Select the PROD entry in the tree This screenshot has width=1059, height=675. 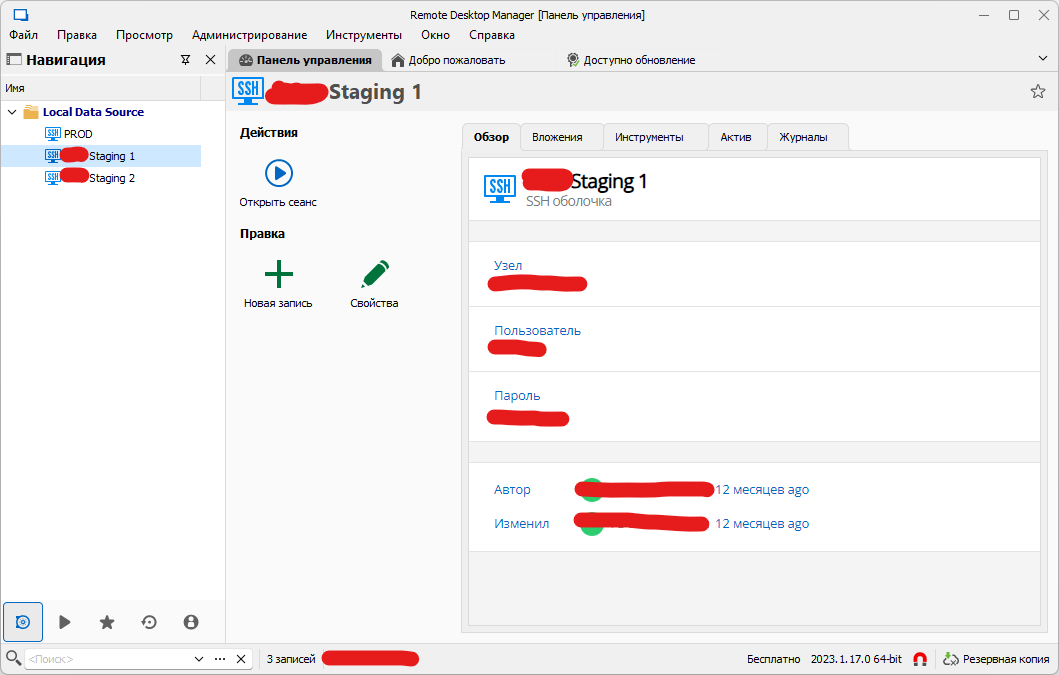tap(78, 134)
